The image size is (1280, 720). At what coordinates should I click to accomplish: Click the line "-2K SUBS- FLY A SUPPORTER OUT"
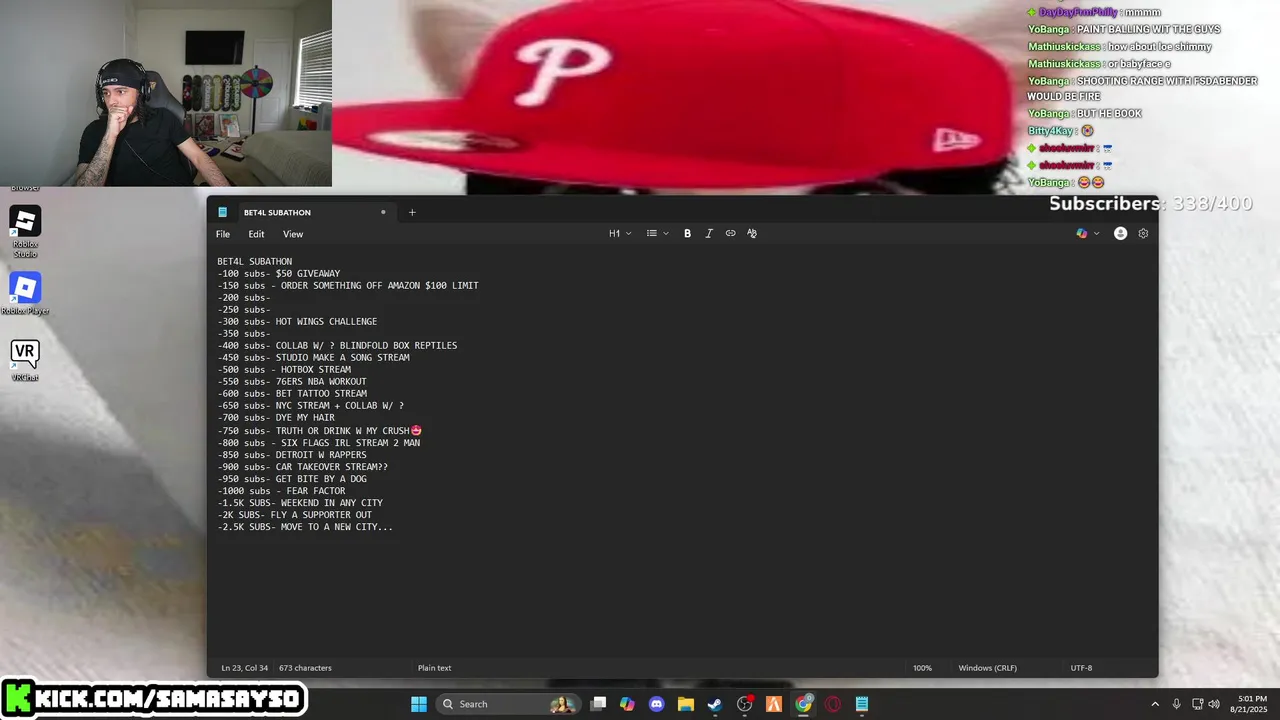pos(294,515)
